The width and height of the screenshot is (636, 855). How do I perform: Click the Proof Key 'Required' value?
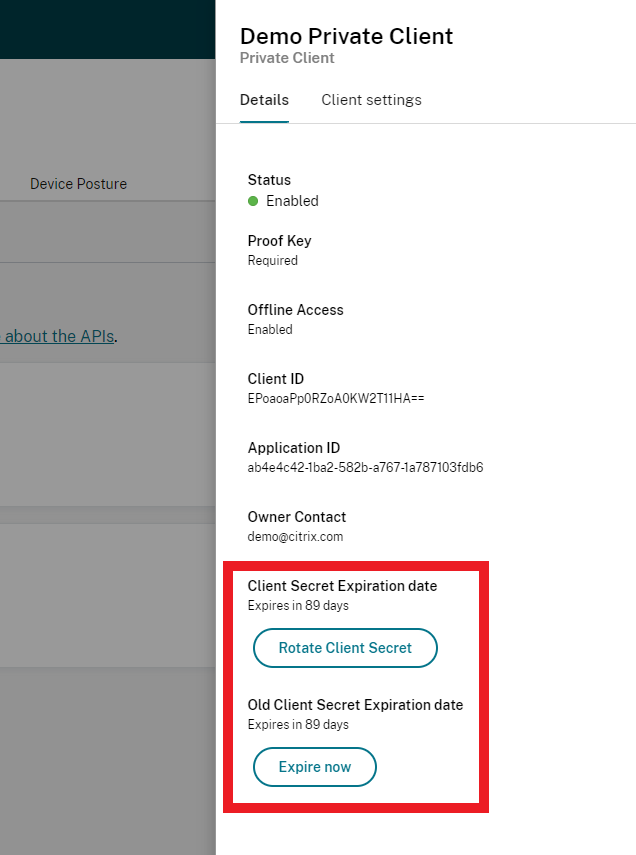click(x=273, y=260)
